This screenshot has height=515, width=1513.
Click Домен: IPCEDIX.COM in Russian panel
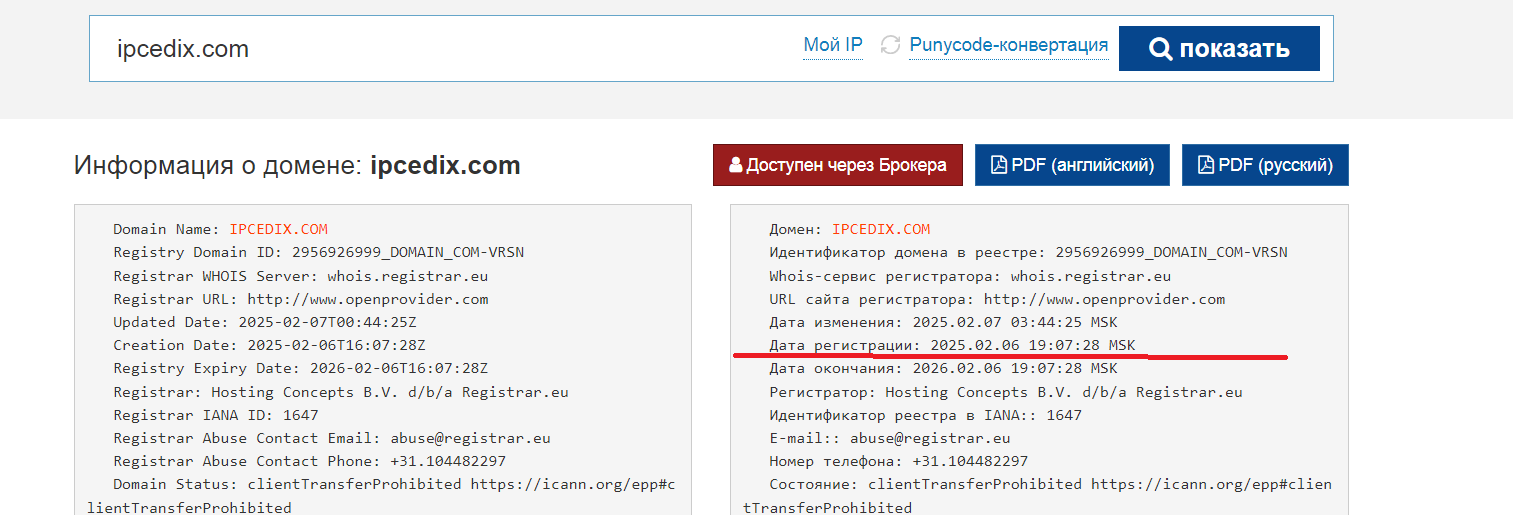(x=850, y=229)
